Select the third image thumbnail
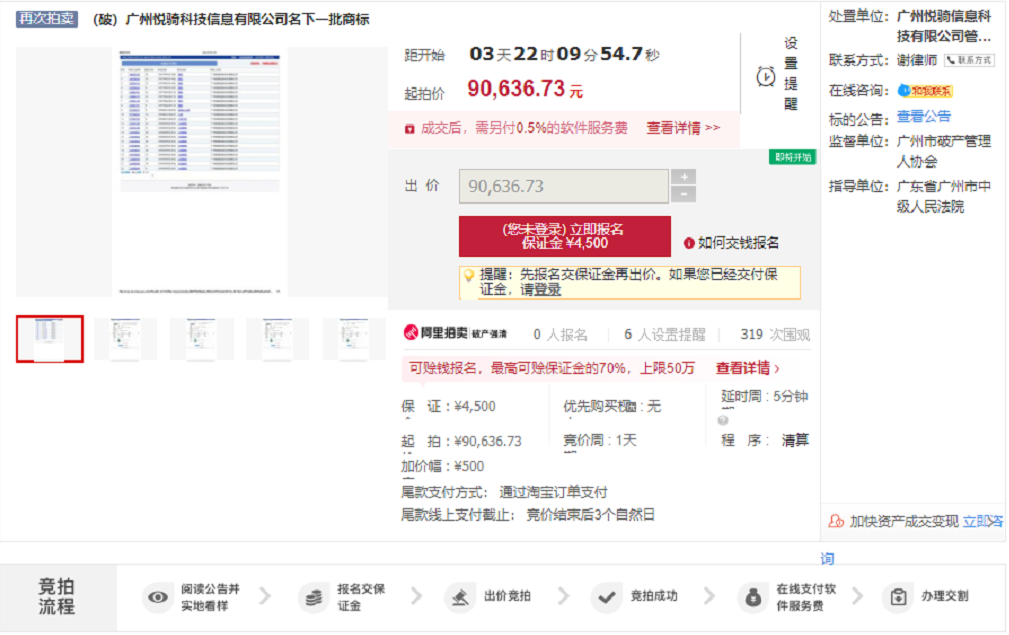The width and height of the screenshot is (1009, 635). pos(201,338)
